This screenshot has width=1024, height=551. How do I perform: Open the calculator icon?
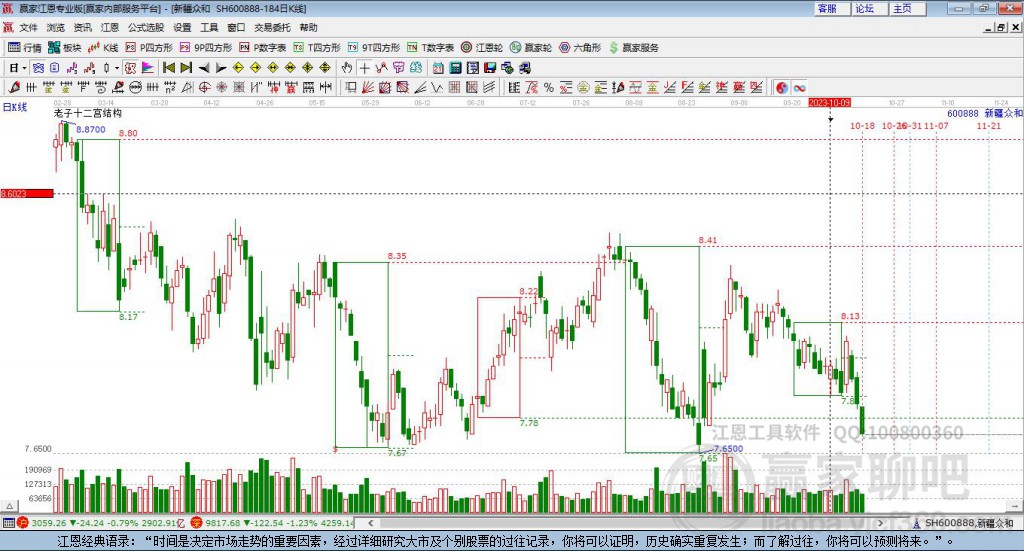pyautogui.click(x=455, y=68)
